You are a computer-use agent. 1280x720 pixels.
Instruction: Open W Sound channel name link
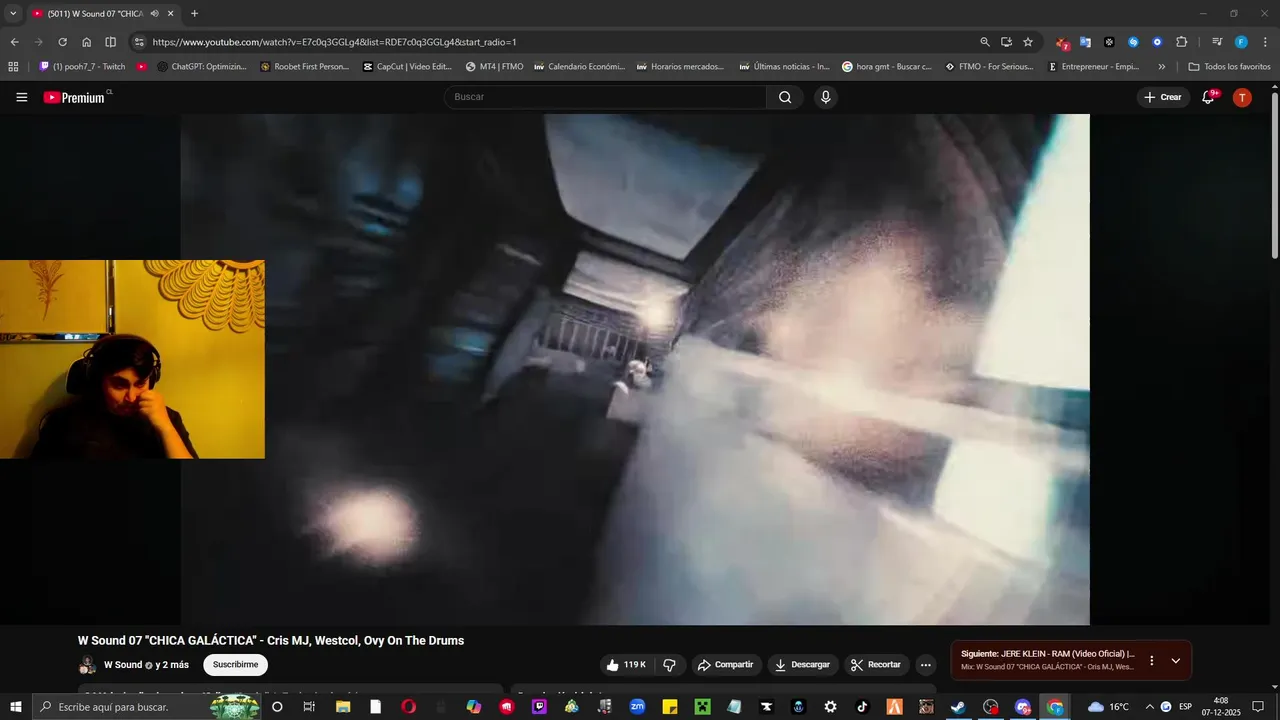click(x=123, y=665)
